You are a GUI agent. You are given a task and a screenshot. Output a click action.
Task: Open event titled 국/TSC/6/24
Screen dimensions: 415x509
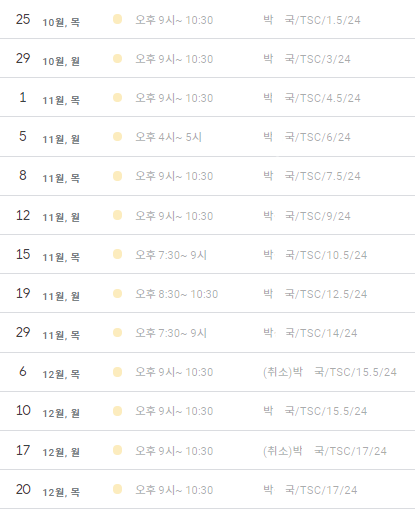pos(307,137)
